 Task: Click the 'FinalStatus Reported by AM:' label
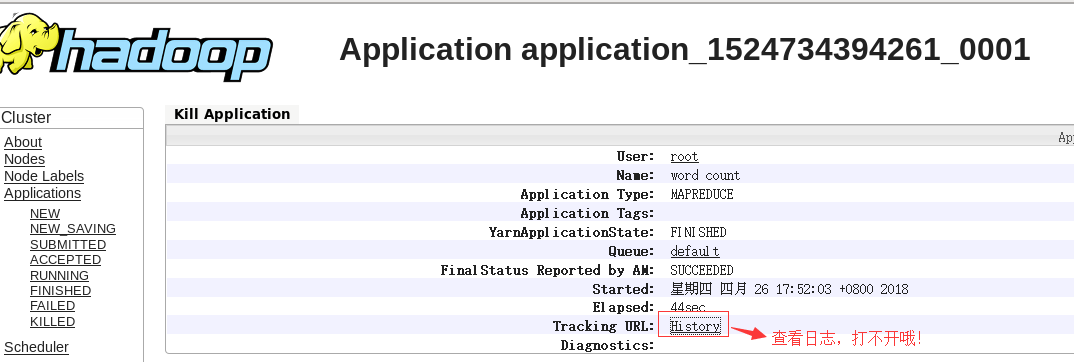point(547,270)
